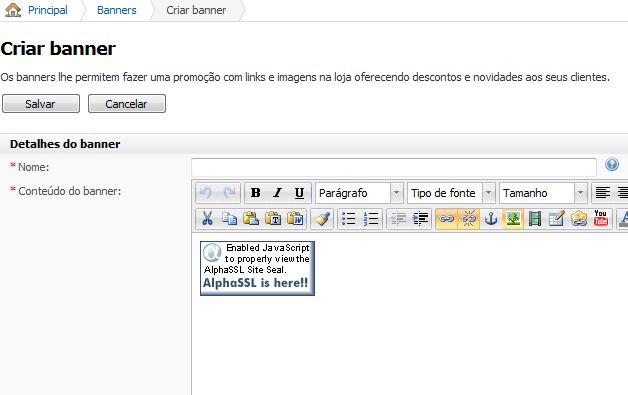Insert a YouTube video
Screen dimensions: 628x395
point(601,219)
